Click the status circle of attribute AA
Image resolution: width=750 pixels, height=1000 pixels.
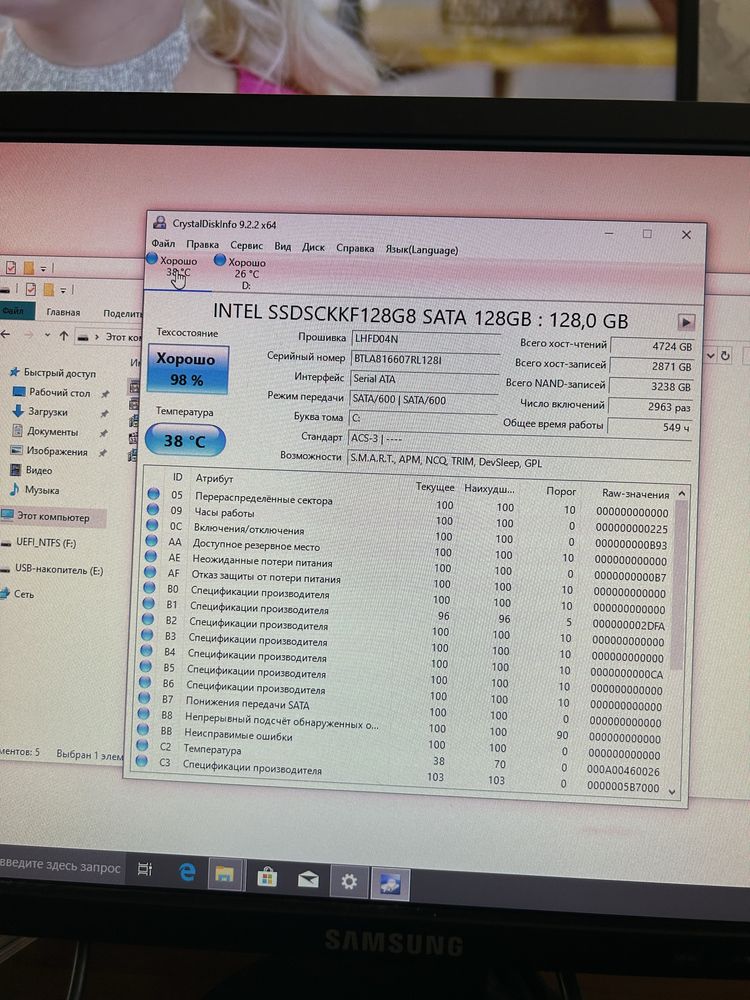[x=151, y=541]
